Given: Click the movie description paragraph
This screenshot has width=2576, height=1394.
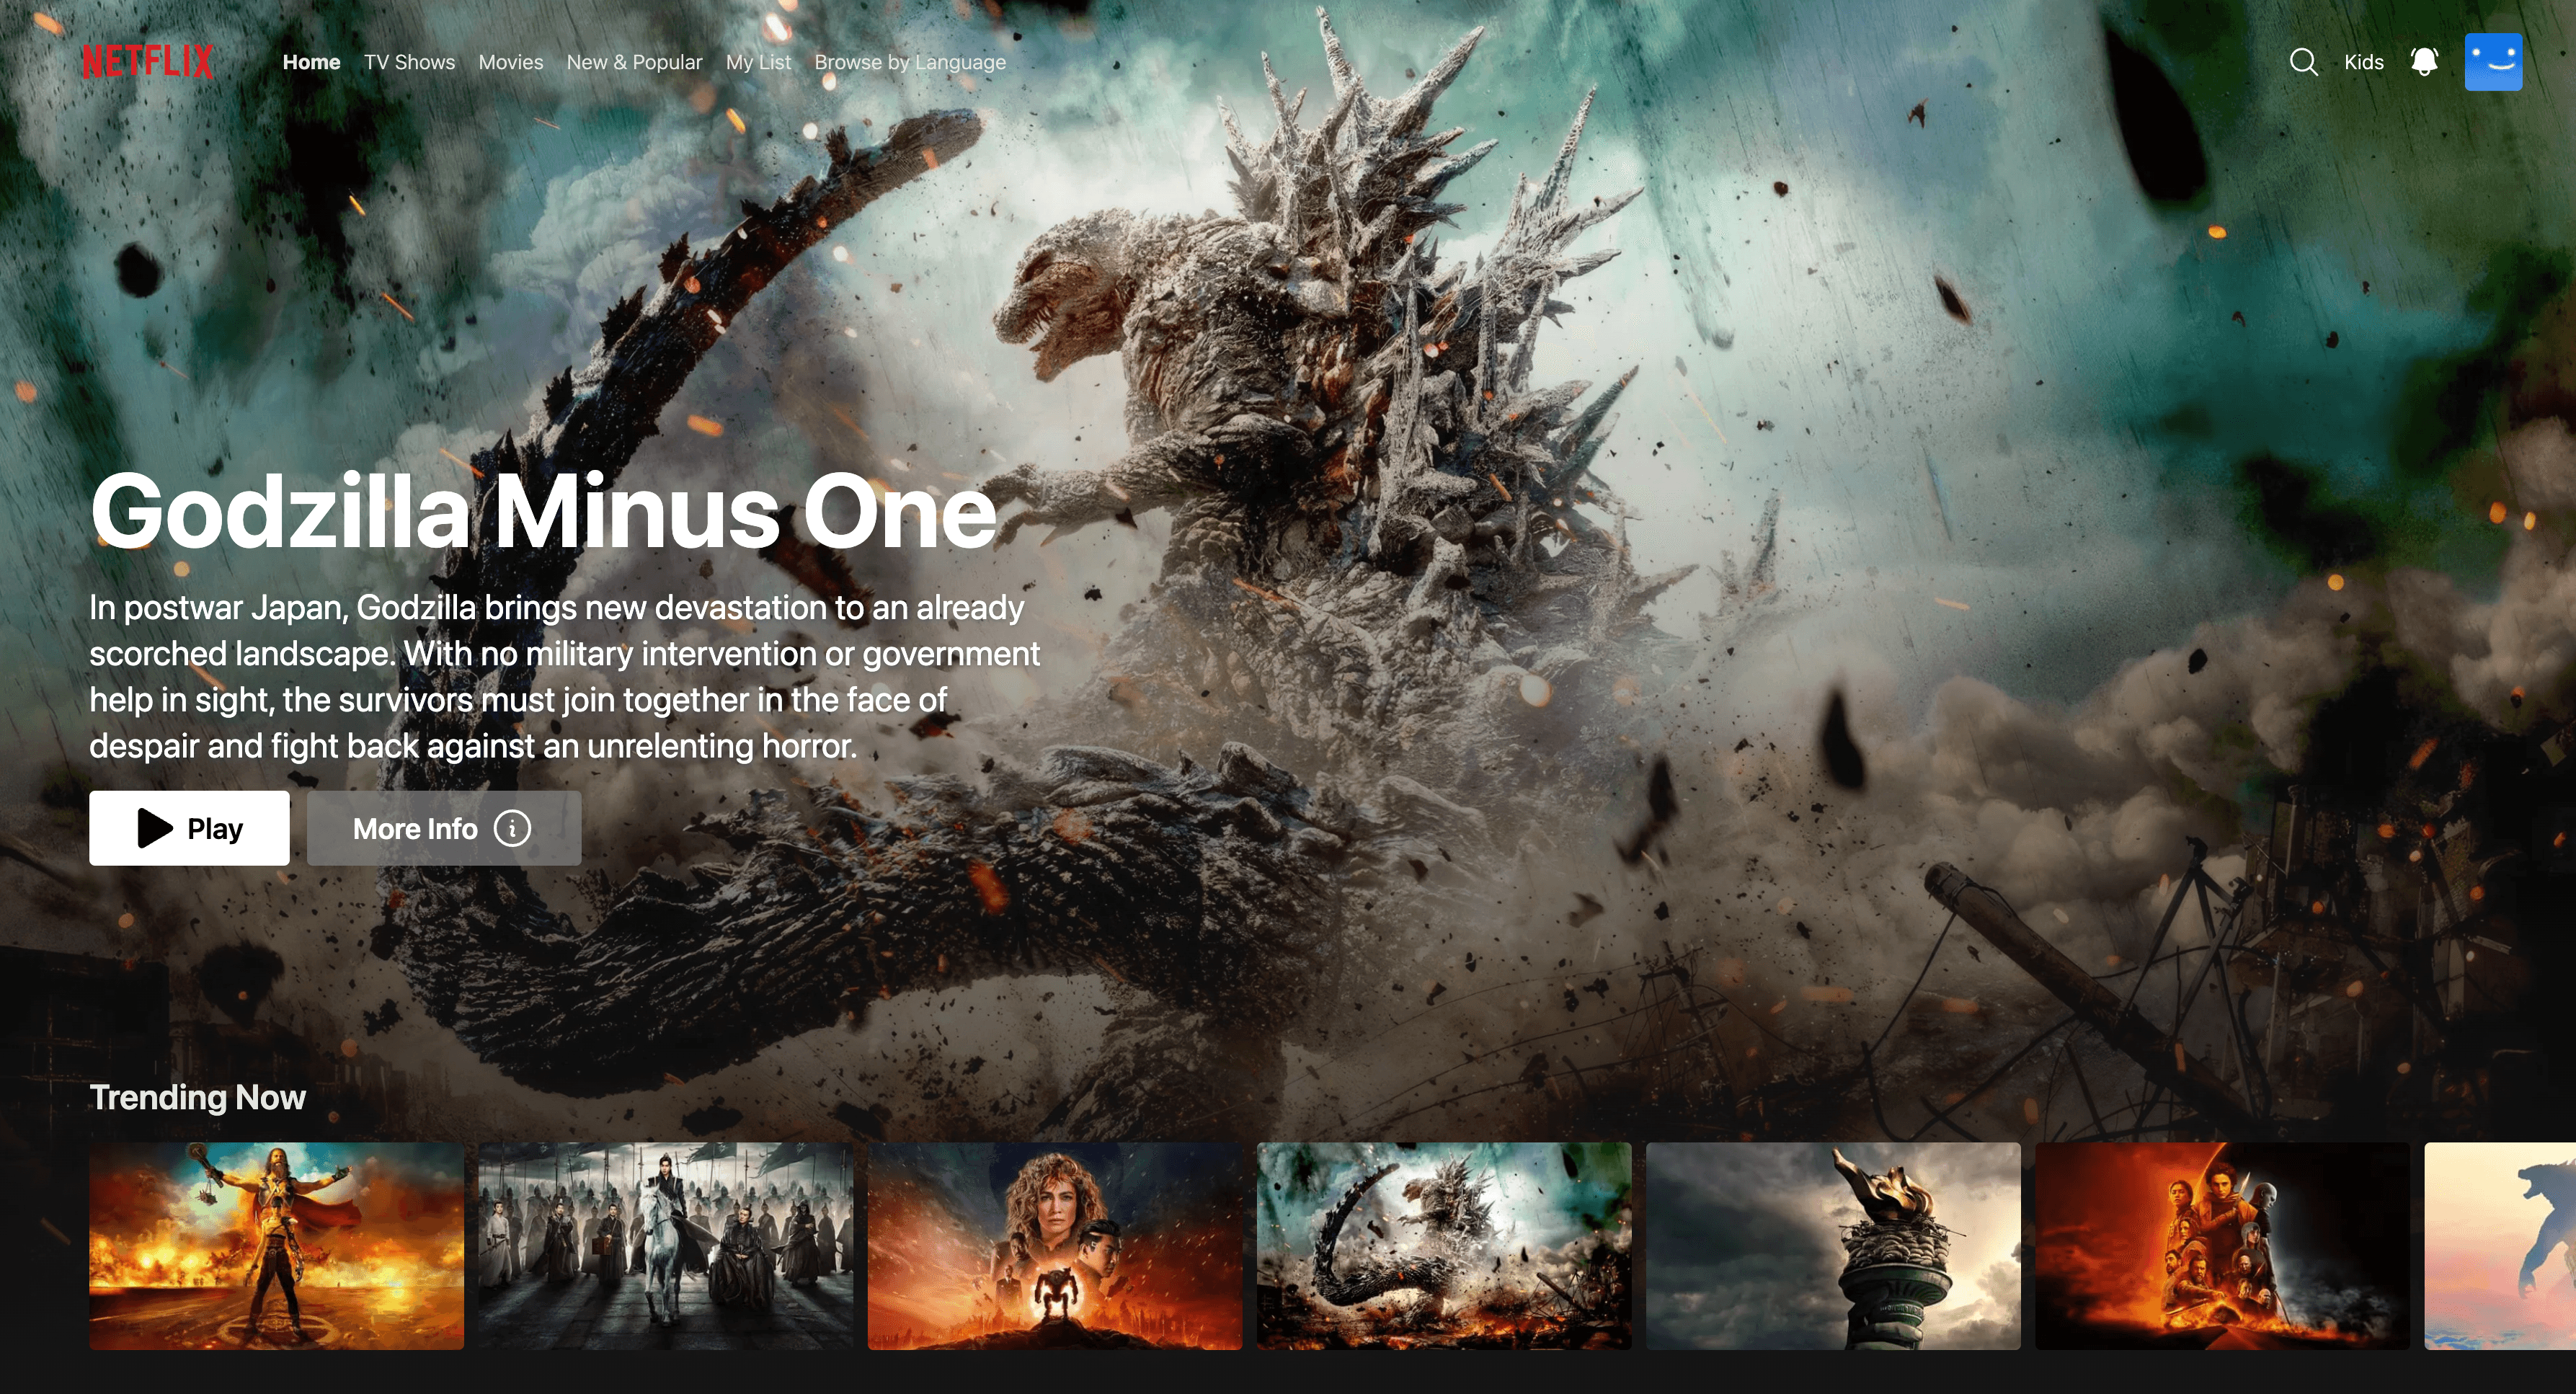Looking at the screenshot, I should 564,676.
